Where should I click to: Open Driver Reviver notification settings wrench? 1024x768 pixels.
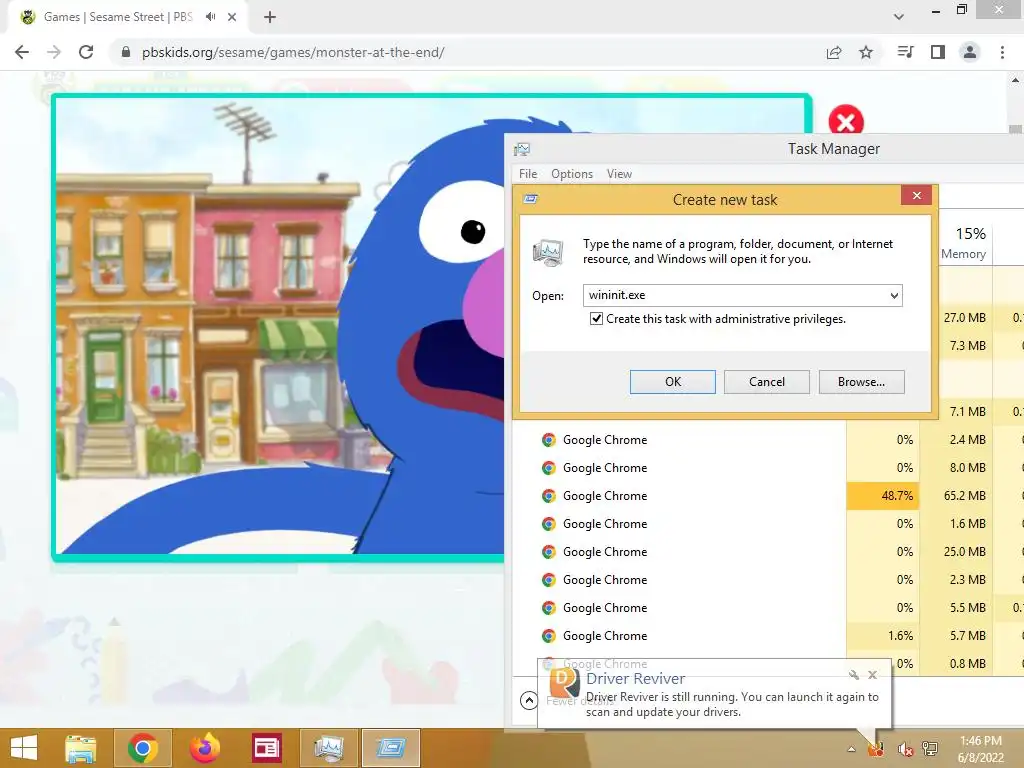click(854, 675)
